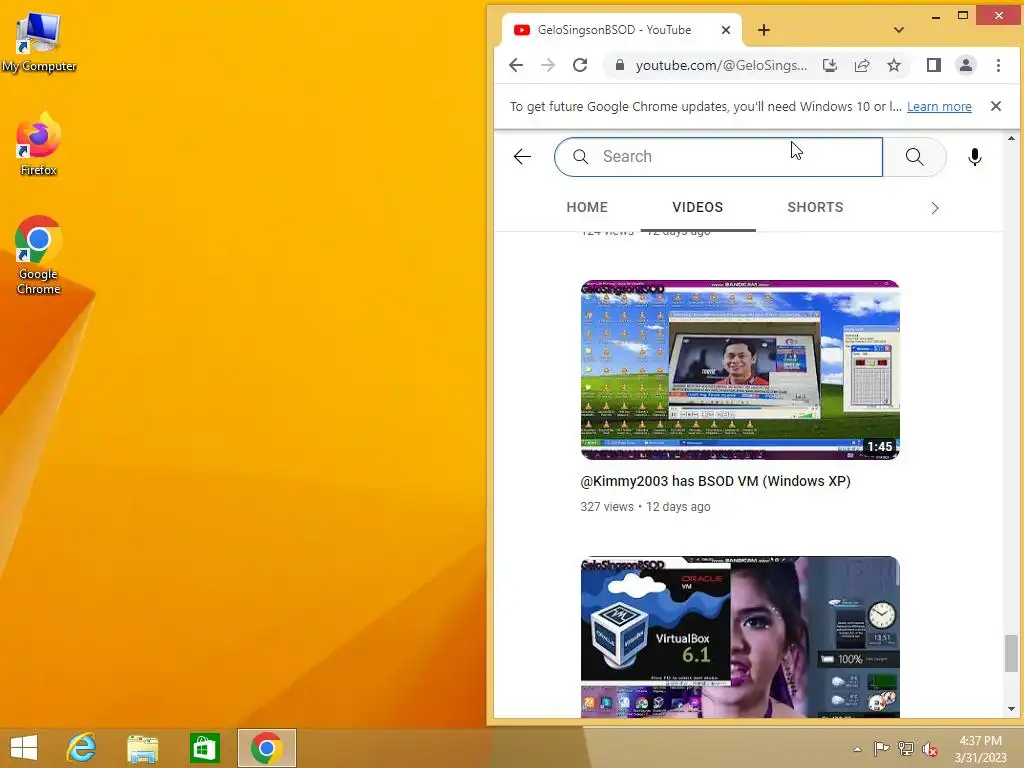Open Google Chrome desktop shortcut
This screenshot has width=1024, height=768.
click(39, 255)
